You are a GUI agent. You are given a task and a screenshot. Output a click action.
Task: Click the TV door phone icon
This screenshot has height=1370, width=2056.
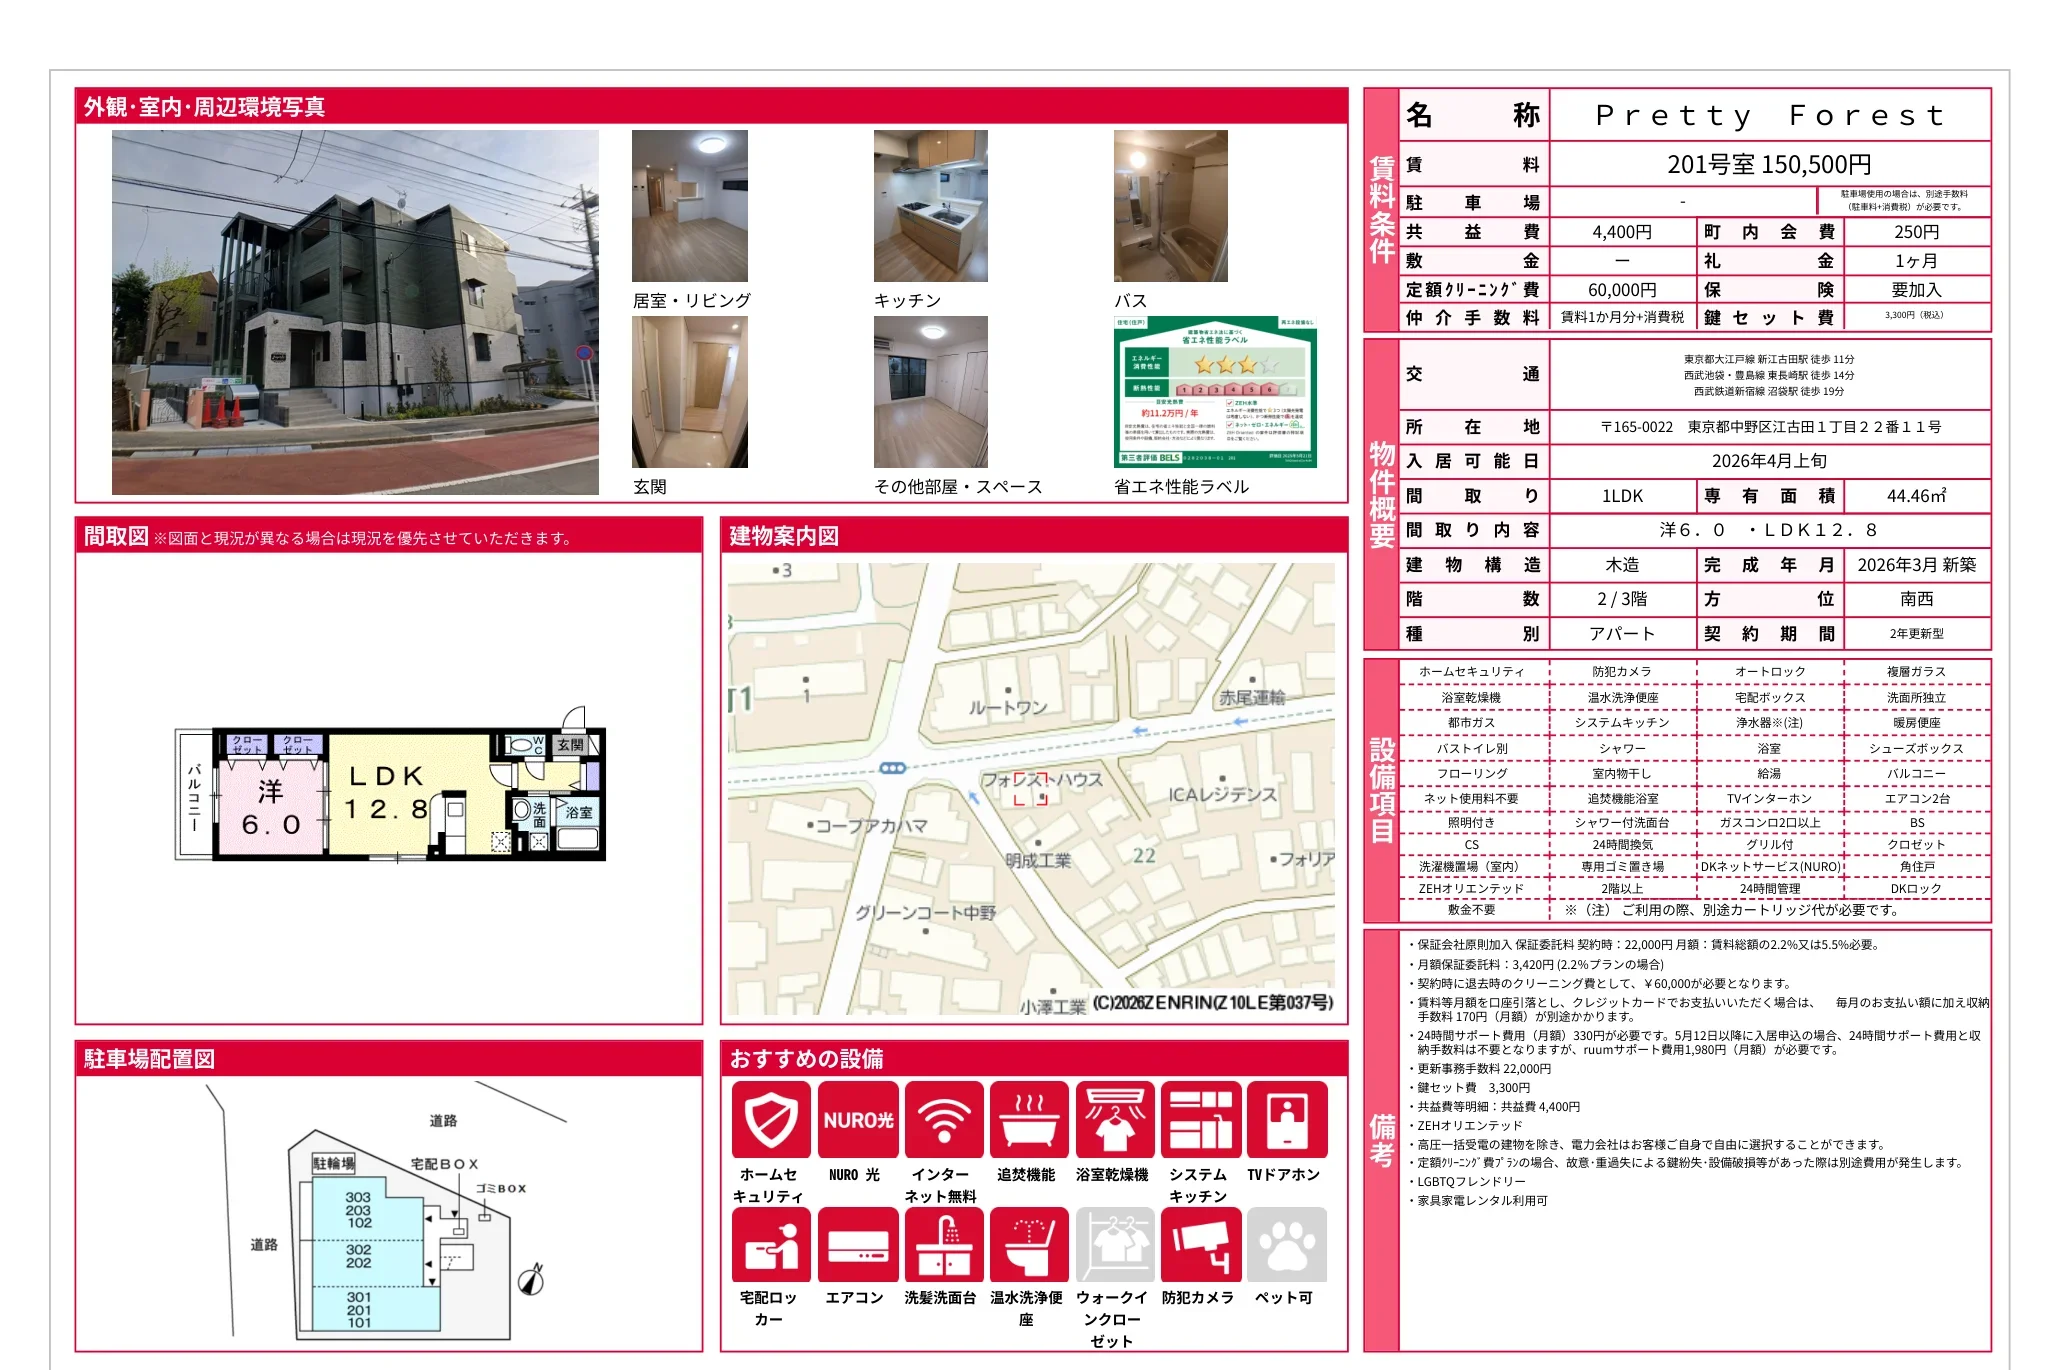pos(1286,1119)
